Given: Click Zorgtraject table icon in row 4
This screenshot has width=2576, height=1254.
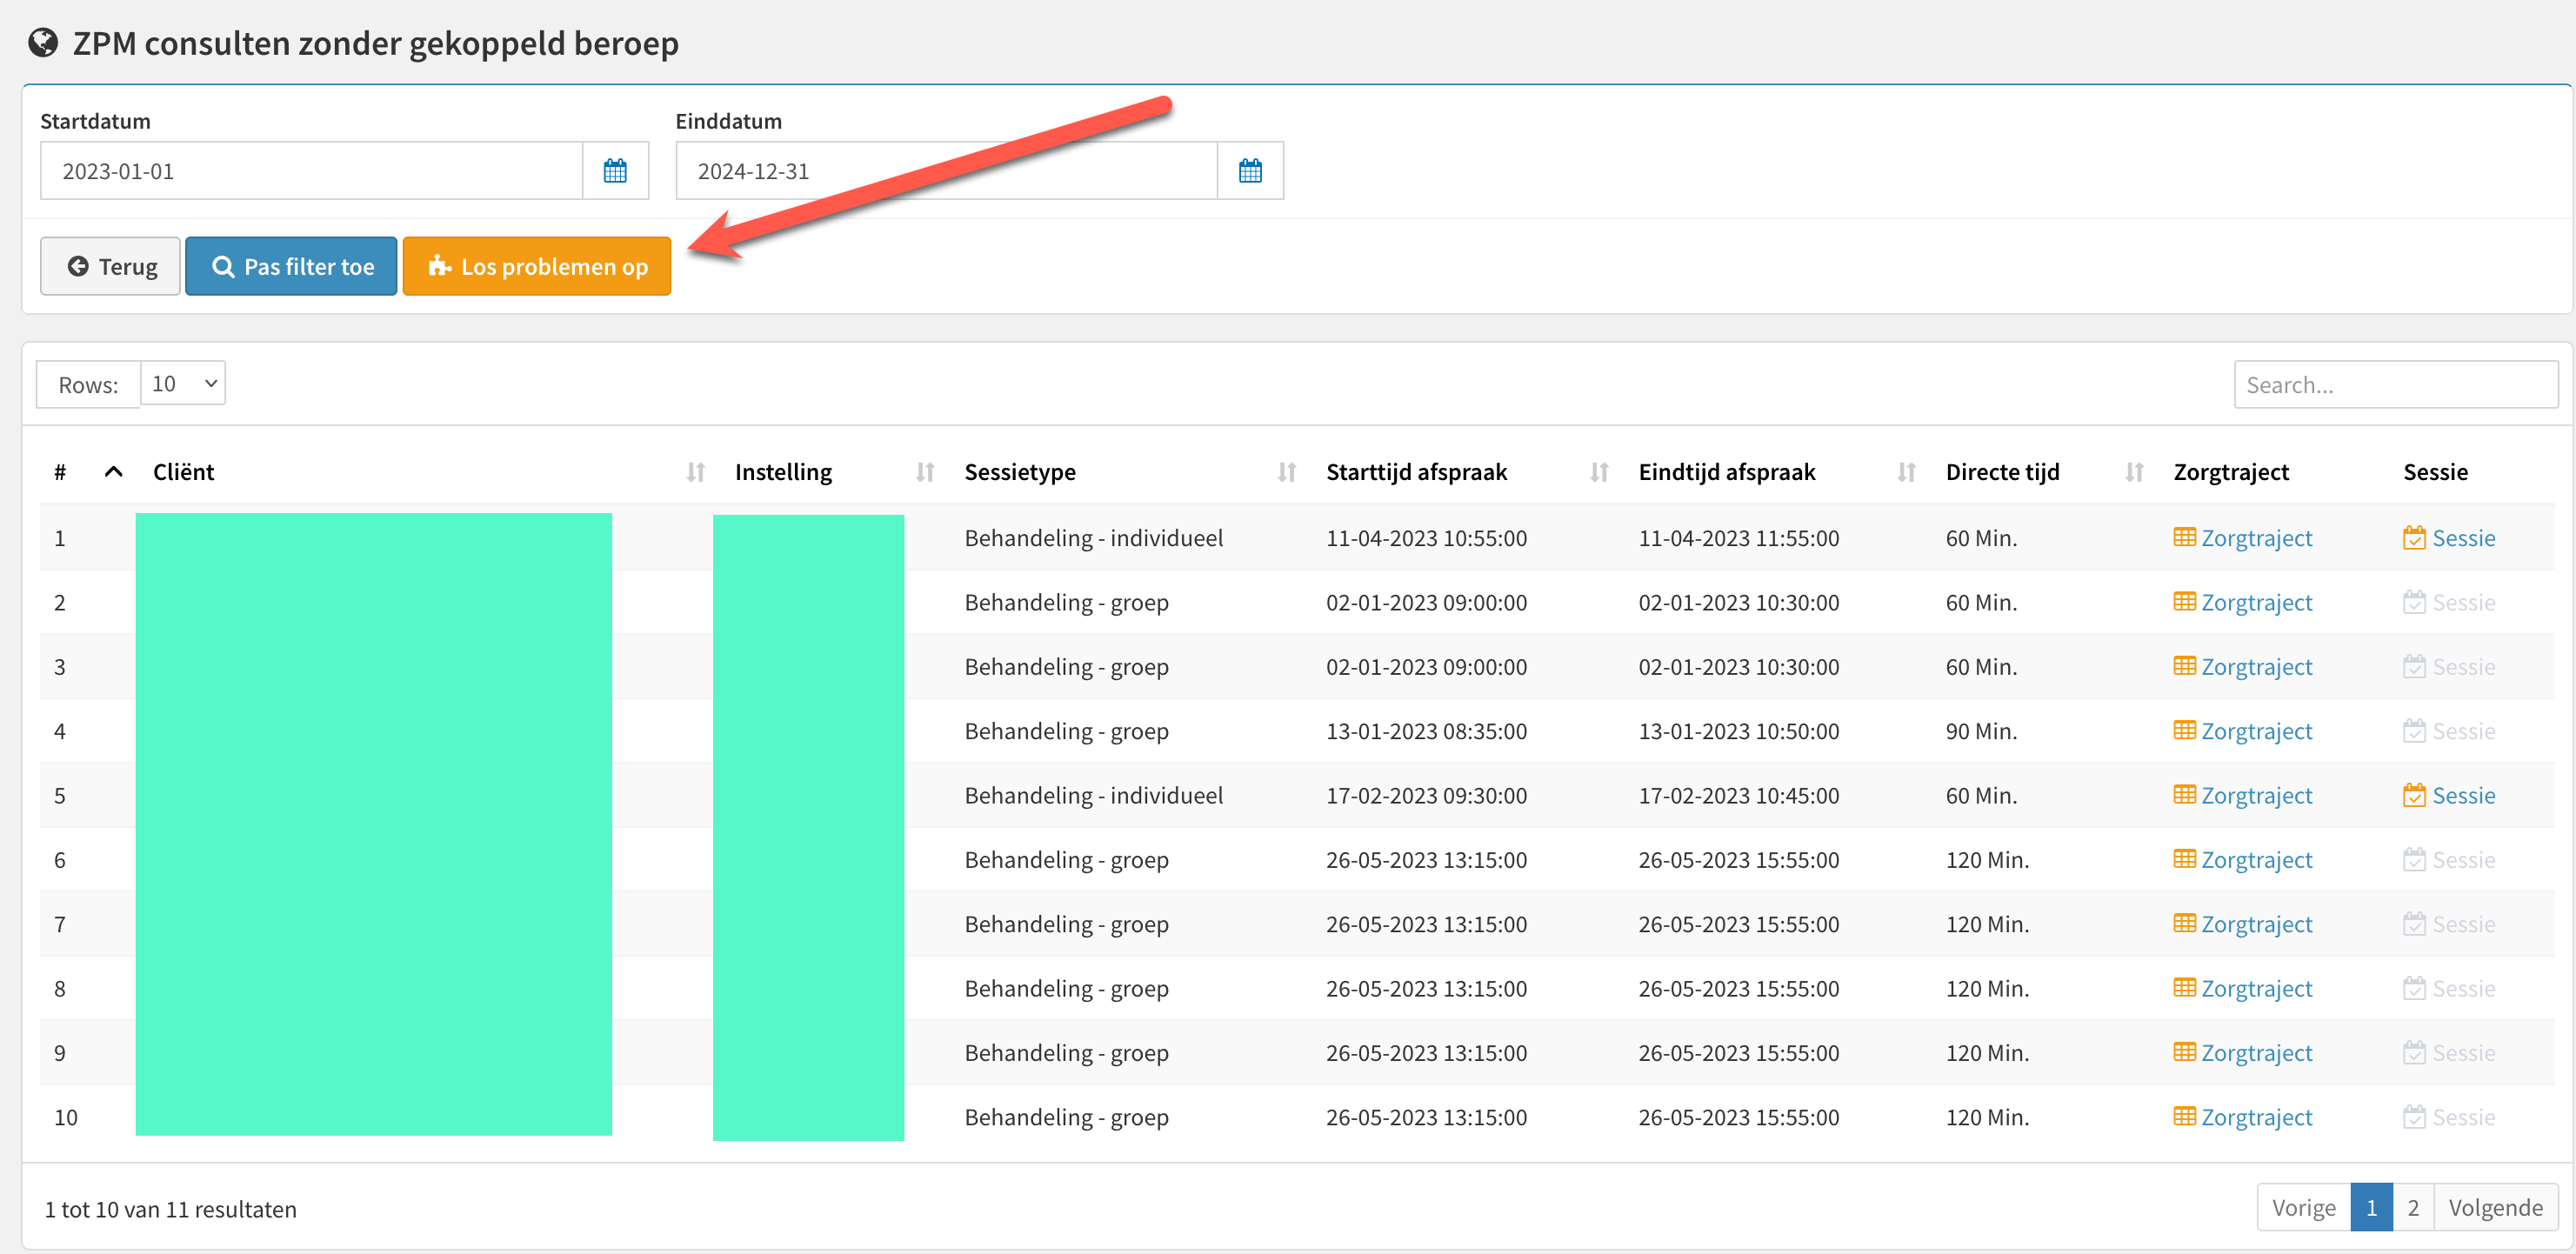Looking at the screenshot, I should tap(2185, 730).
